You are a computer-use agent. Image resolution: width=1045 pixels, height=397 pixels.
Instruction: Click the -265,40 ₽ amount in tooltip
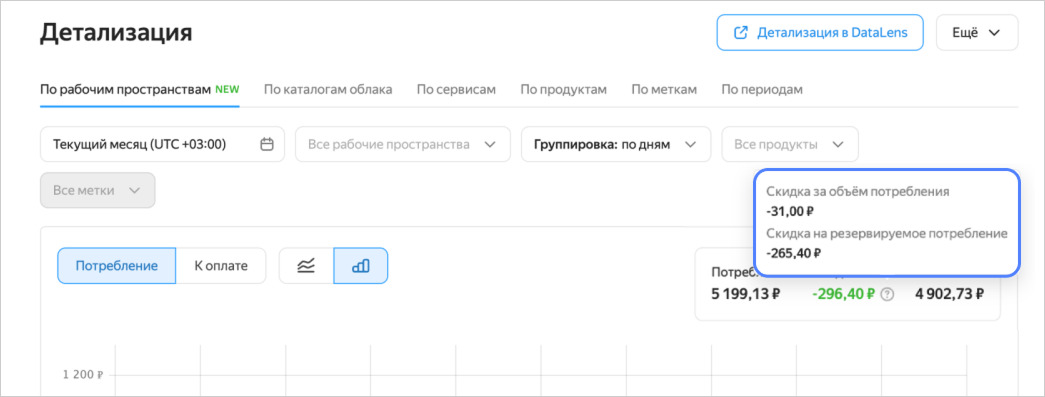tap(793, 253)
